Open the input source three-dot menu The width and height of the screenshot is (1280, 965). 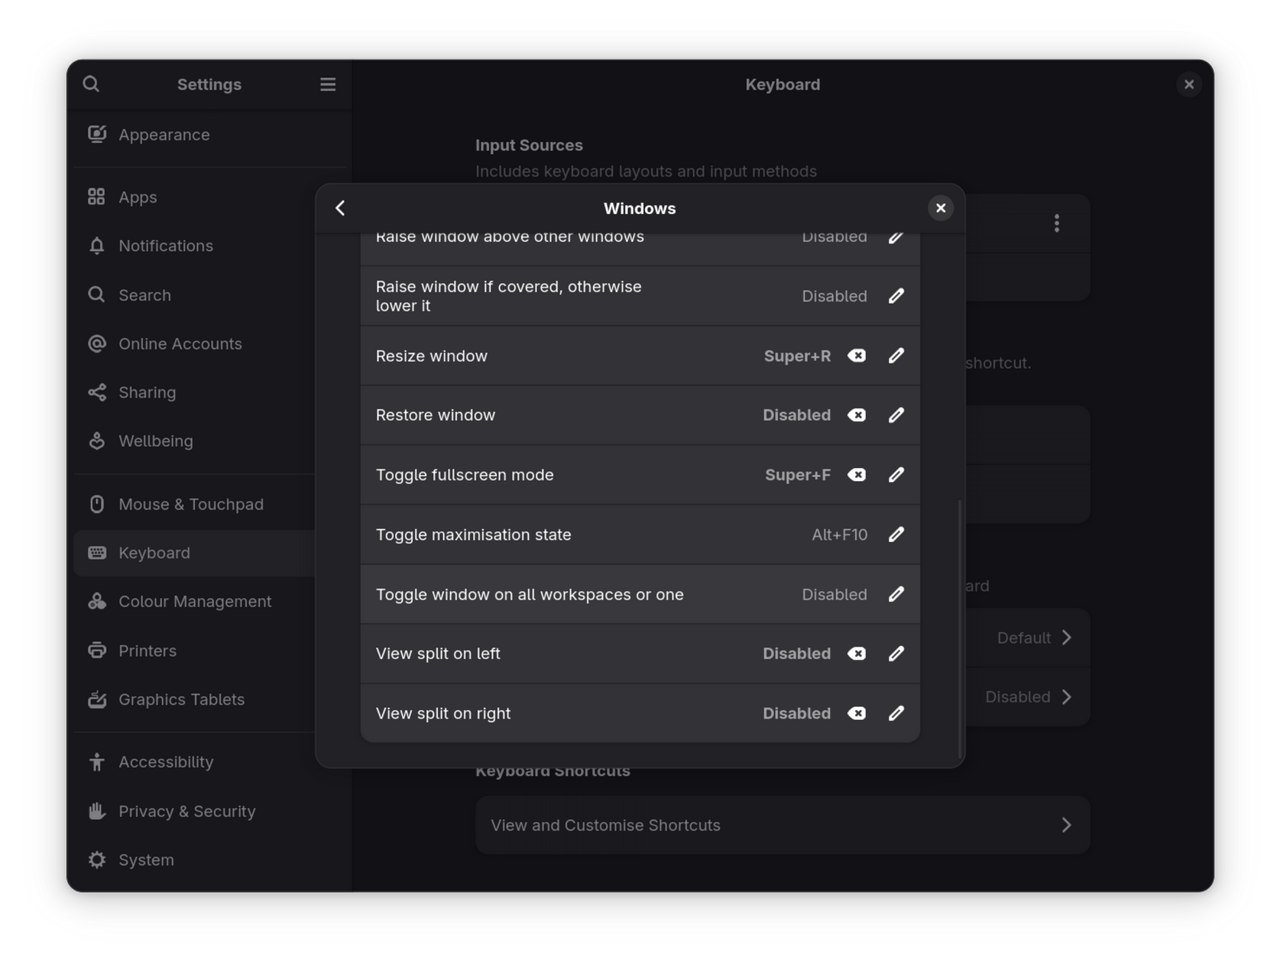(1056, 223)
